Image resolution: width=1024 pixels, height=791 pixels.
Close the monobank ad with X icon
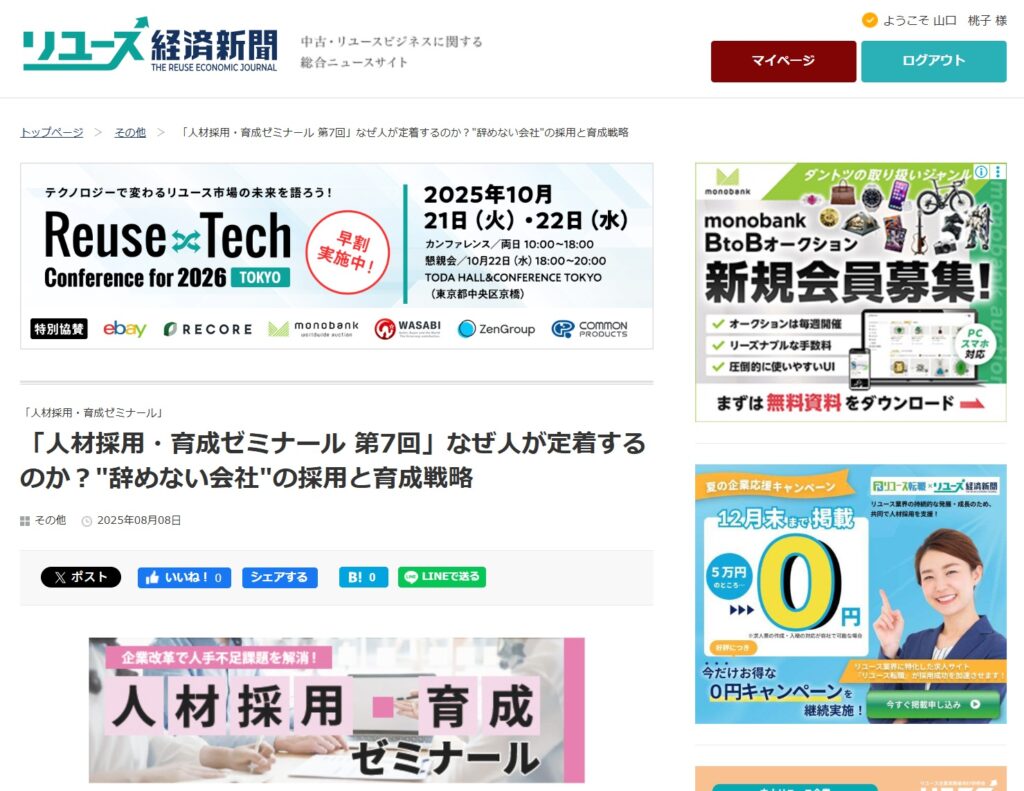click(x=997, y=172)
